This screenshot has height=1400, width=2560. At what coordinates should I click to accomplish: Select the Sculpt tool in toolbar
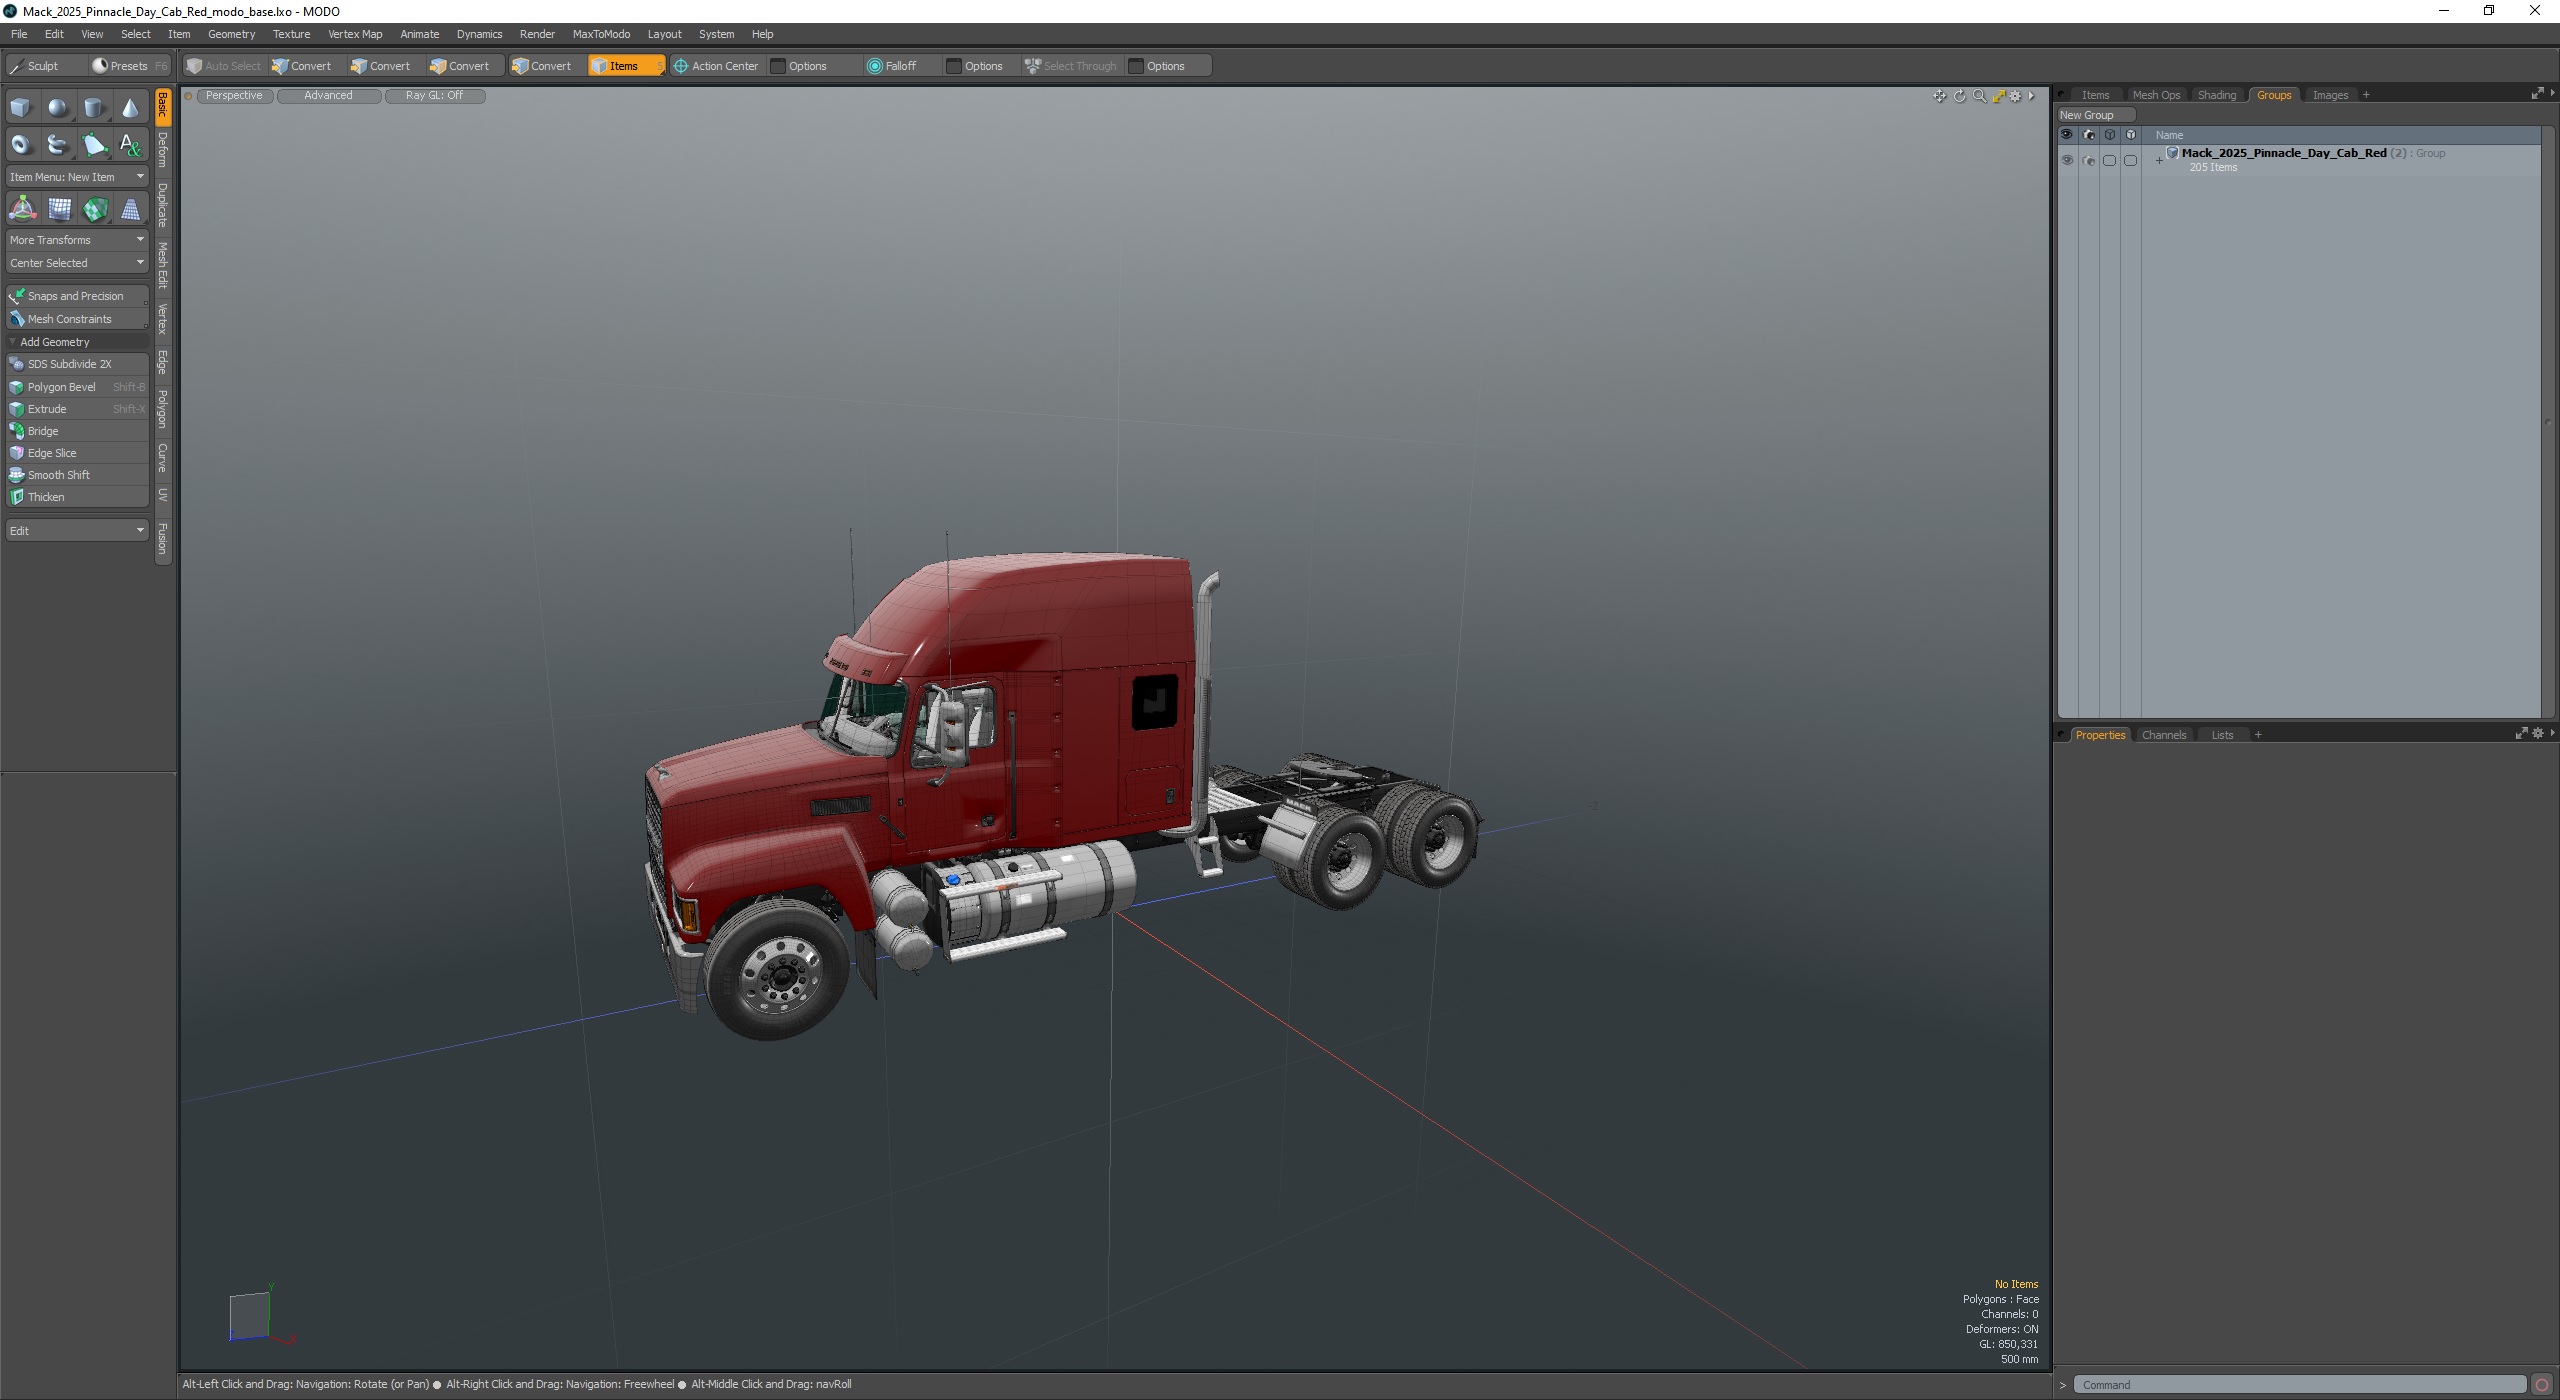[43, 66]
